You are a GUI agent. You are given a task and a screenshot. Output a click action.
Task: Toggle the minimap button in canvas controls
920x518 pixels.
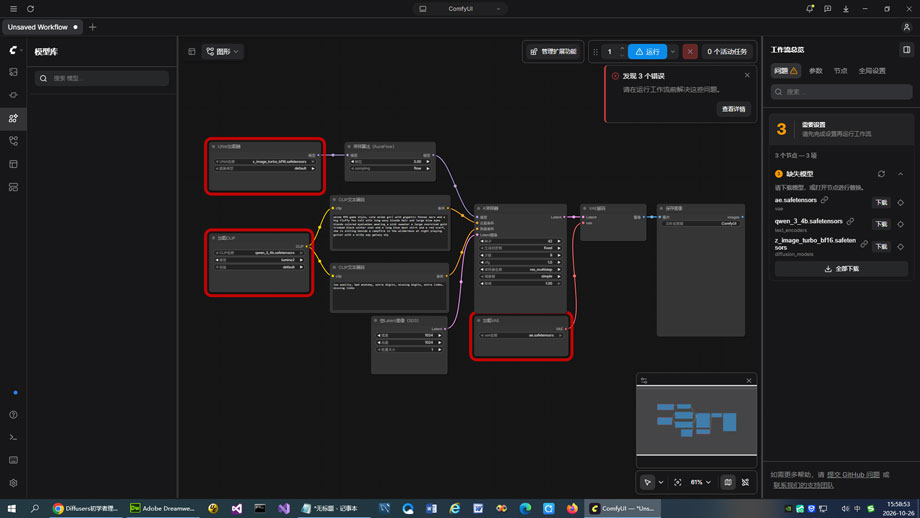pos(728,482)
